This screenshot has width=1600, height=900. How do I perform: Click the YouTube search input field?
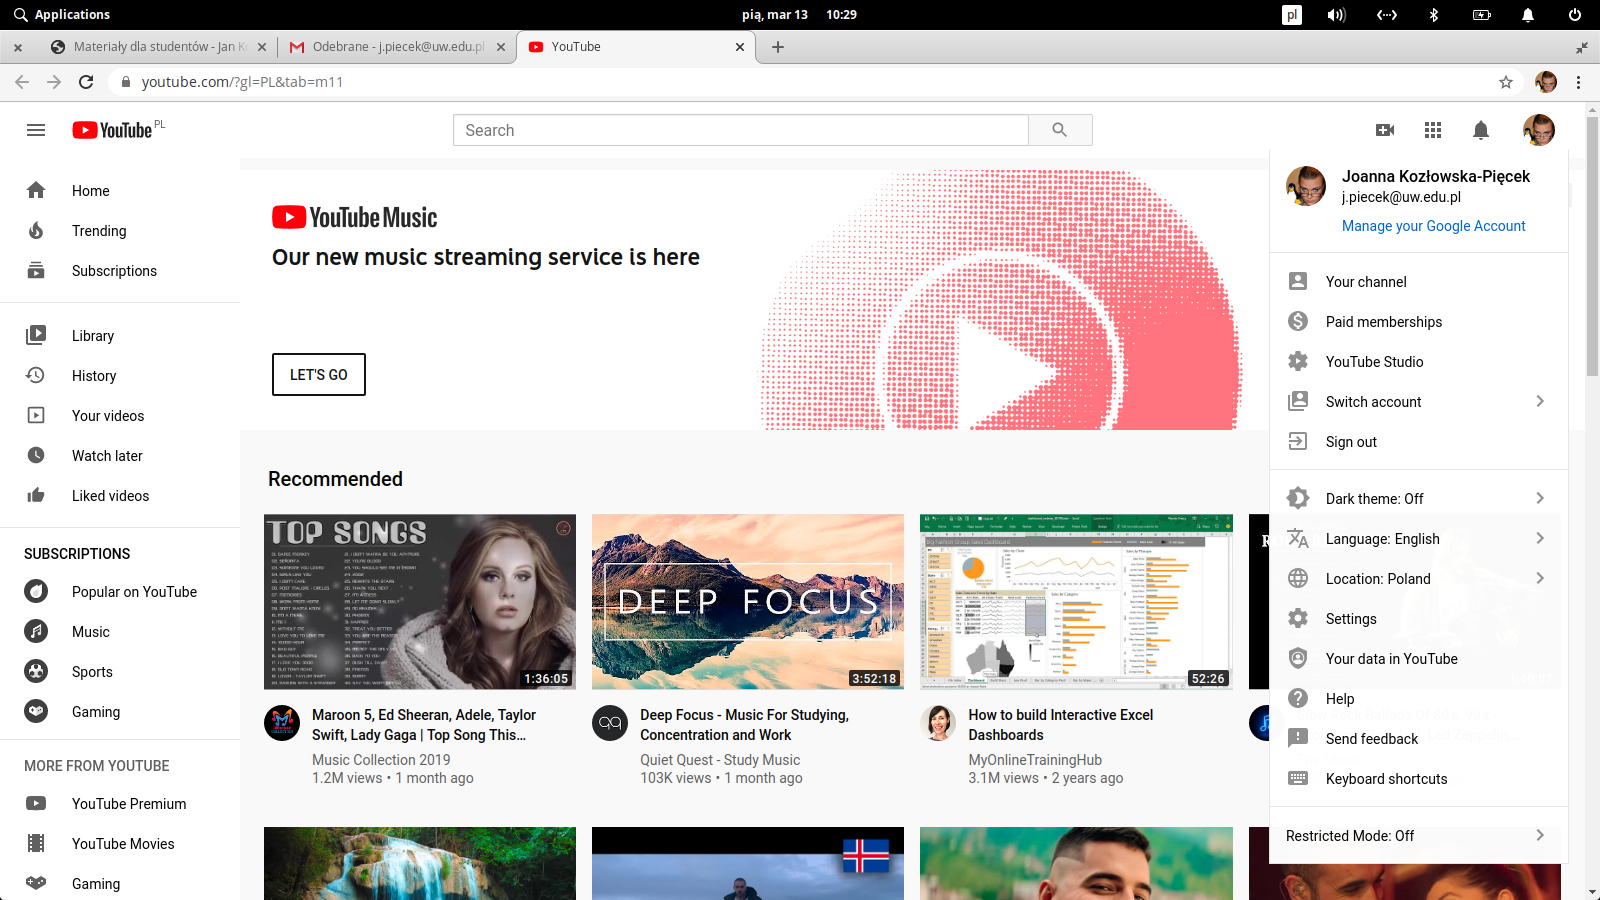point(741,130)
